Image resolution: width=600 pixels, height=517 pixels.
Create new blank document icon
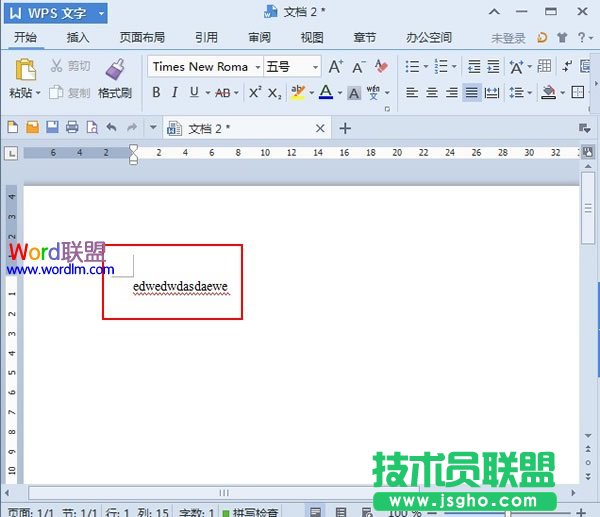(13, 127)
